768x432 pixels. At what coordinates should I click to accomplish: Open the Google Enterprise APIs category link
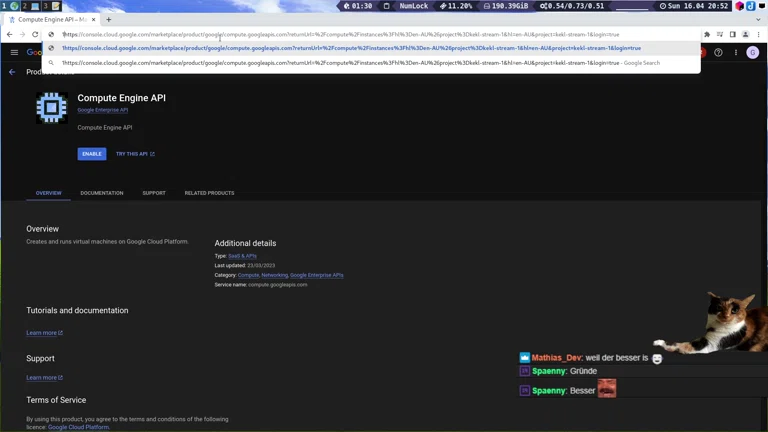tap(316, 275)
